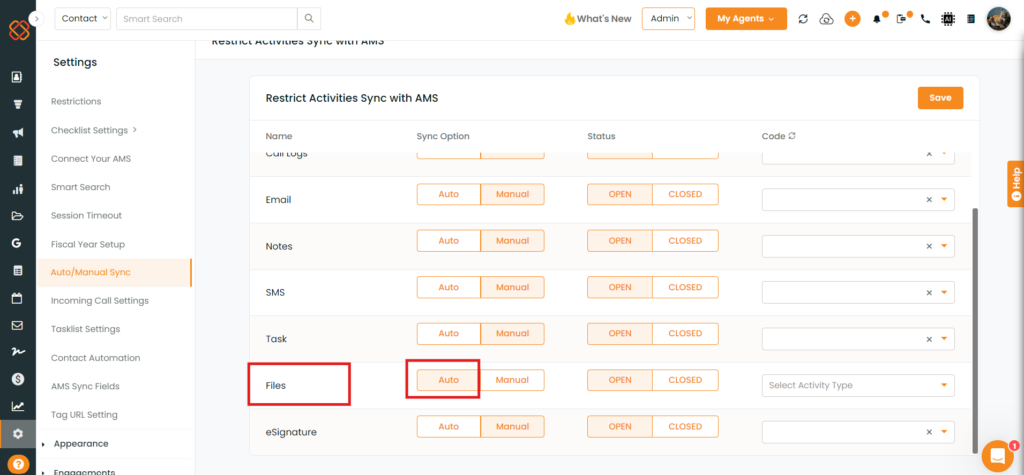Open the funnel pipeline icon in left rail
The height and width of the screenshot is (475, 1024).
[x=18, y=105]
